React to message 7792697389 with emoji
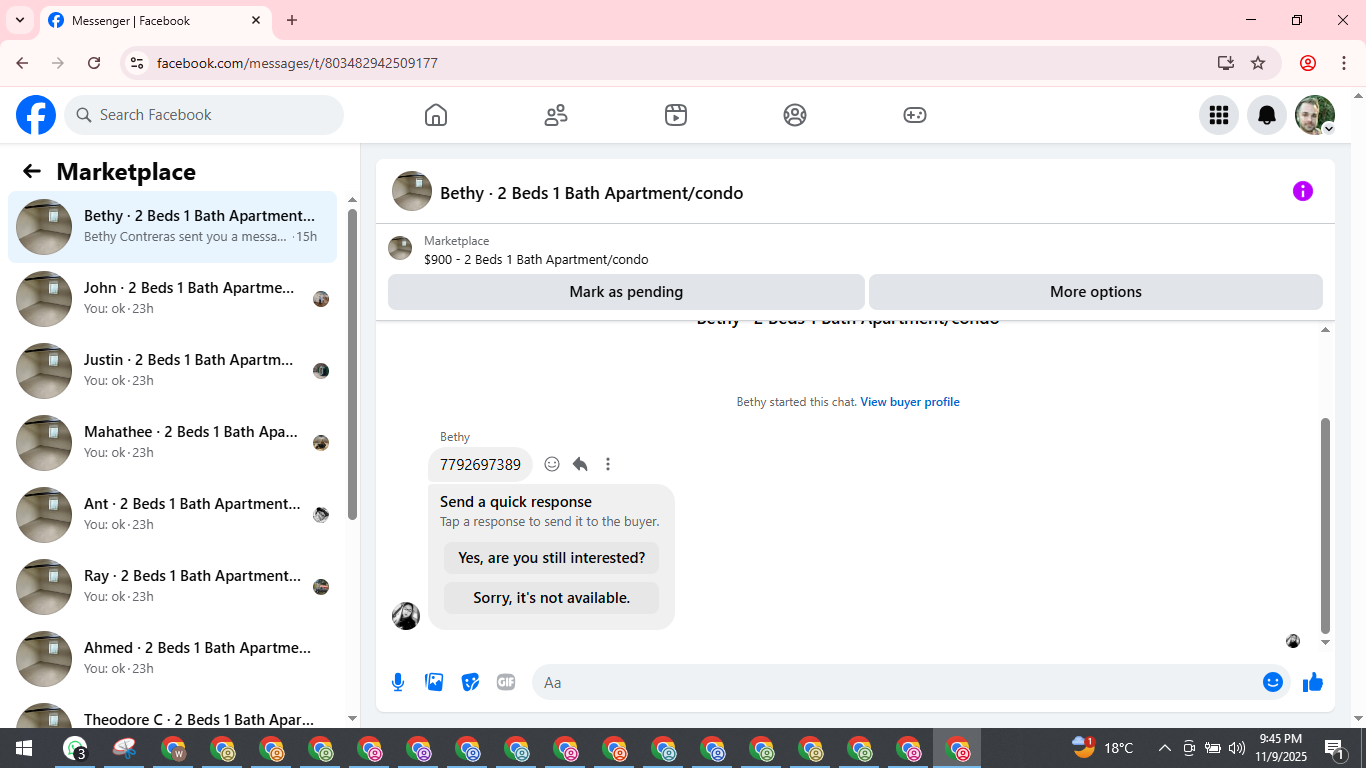Screen dimensions: 1366x768 pos(552,464)
